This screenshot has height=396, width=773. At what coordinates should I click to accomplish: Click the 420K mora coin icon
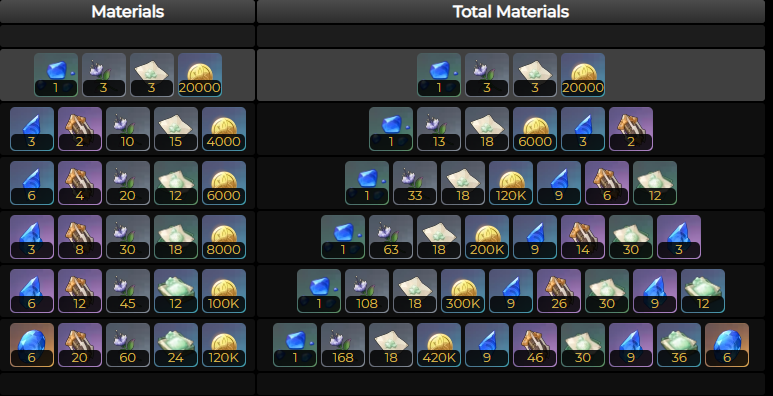(439, 345)
